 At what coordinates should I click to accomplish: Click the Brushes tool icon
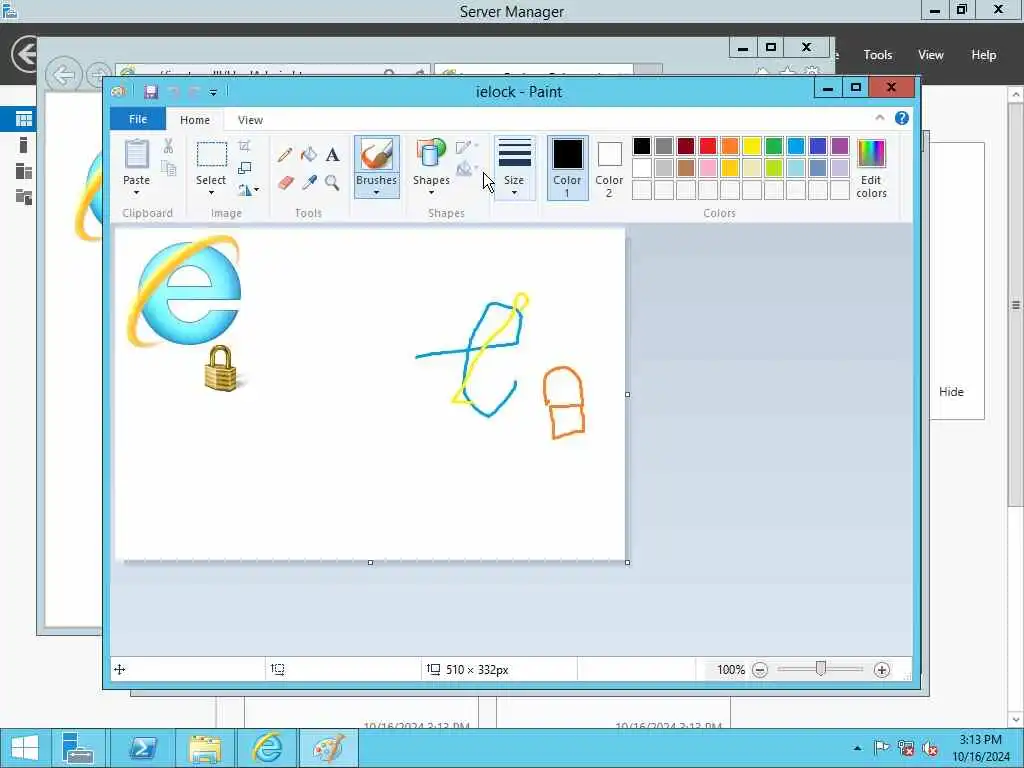[377, 155]
